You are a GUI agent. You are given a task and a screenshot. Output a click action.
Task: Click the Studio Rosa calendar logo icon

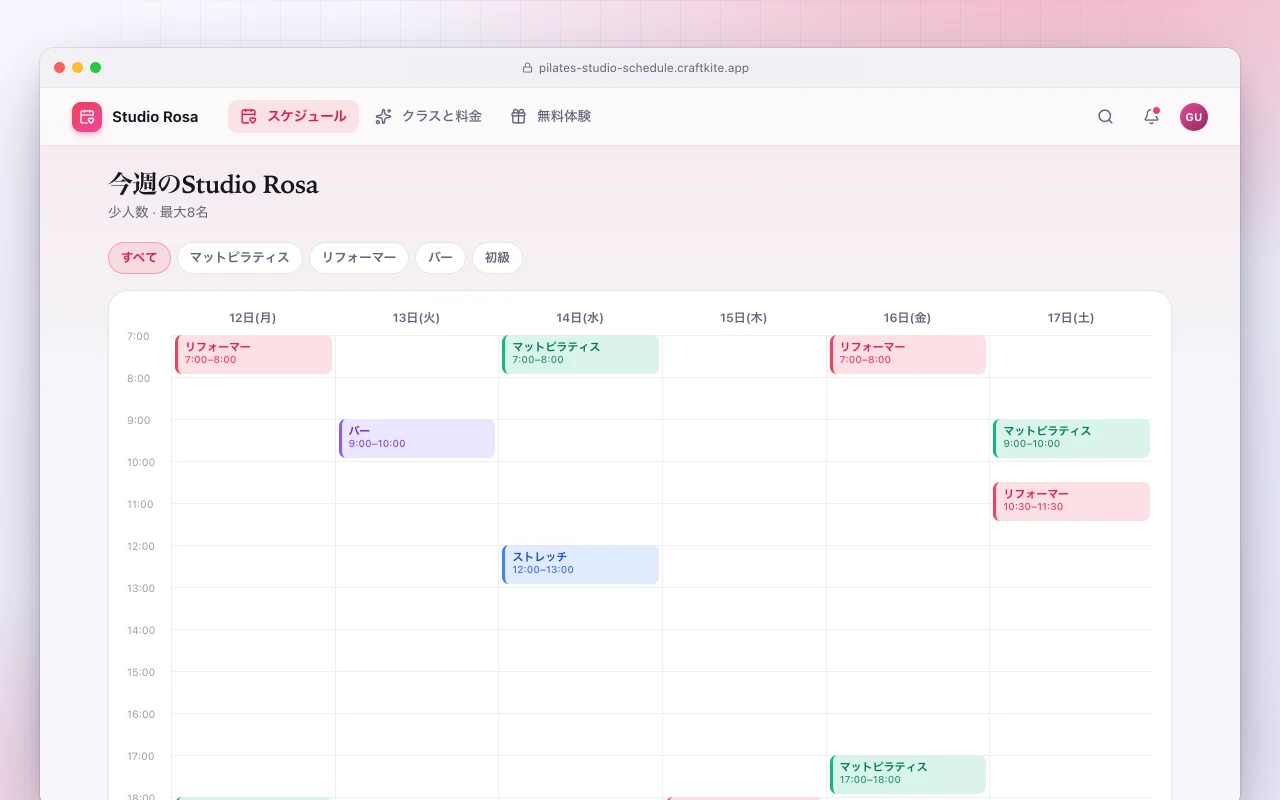tap(87, 117)
